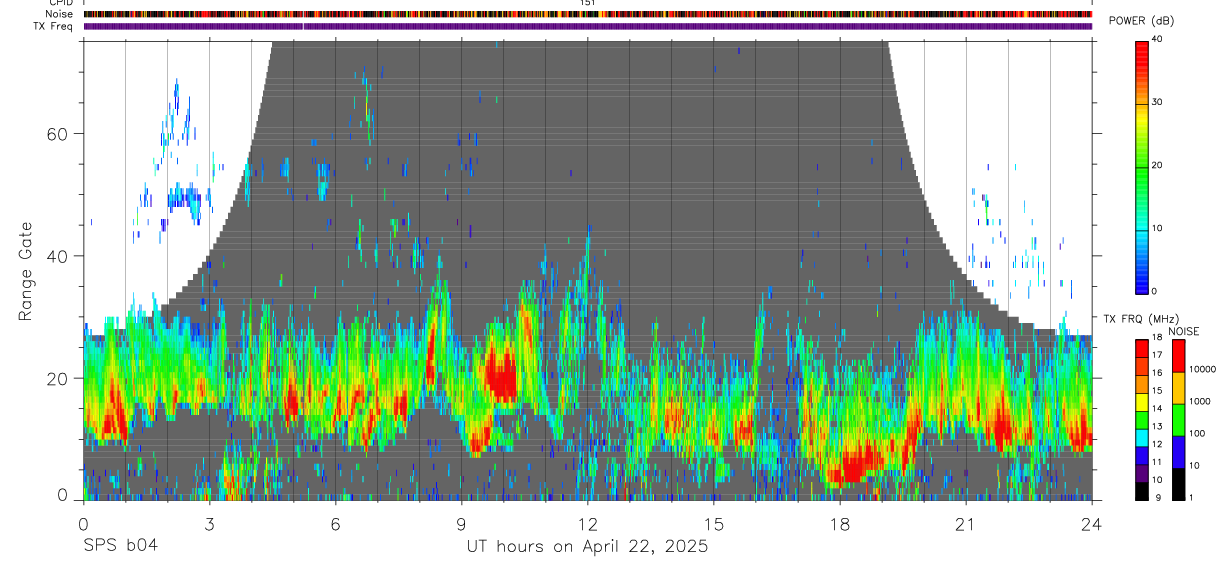
Task: Click the 40 range gate tick label
Action: pos(58,256)
